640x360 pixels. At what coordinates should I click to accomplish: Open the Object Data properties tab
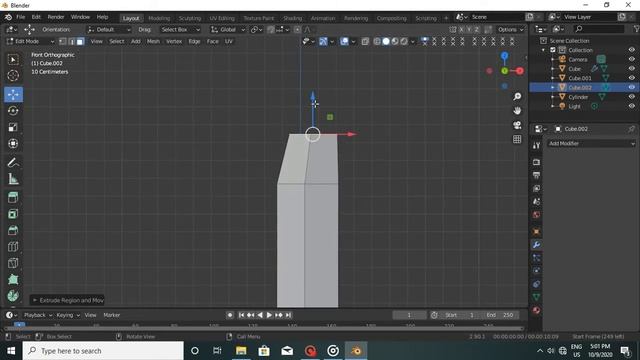tap(536, 297)
